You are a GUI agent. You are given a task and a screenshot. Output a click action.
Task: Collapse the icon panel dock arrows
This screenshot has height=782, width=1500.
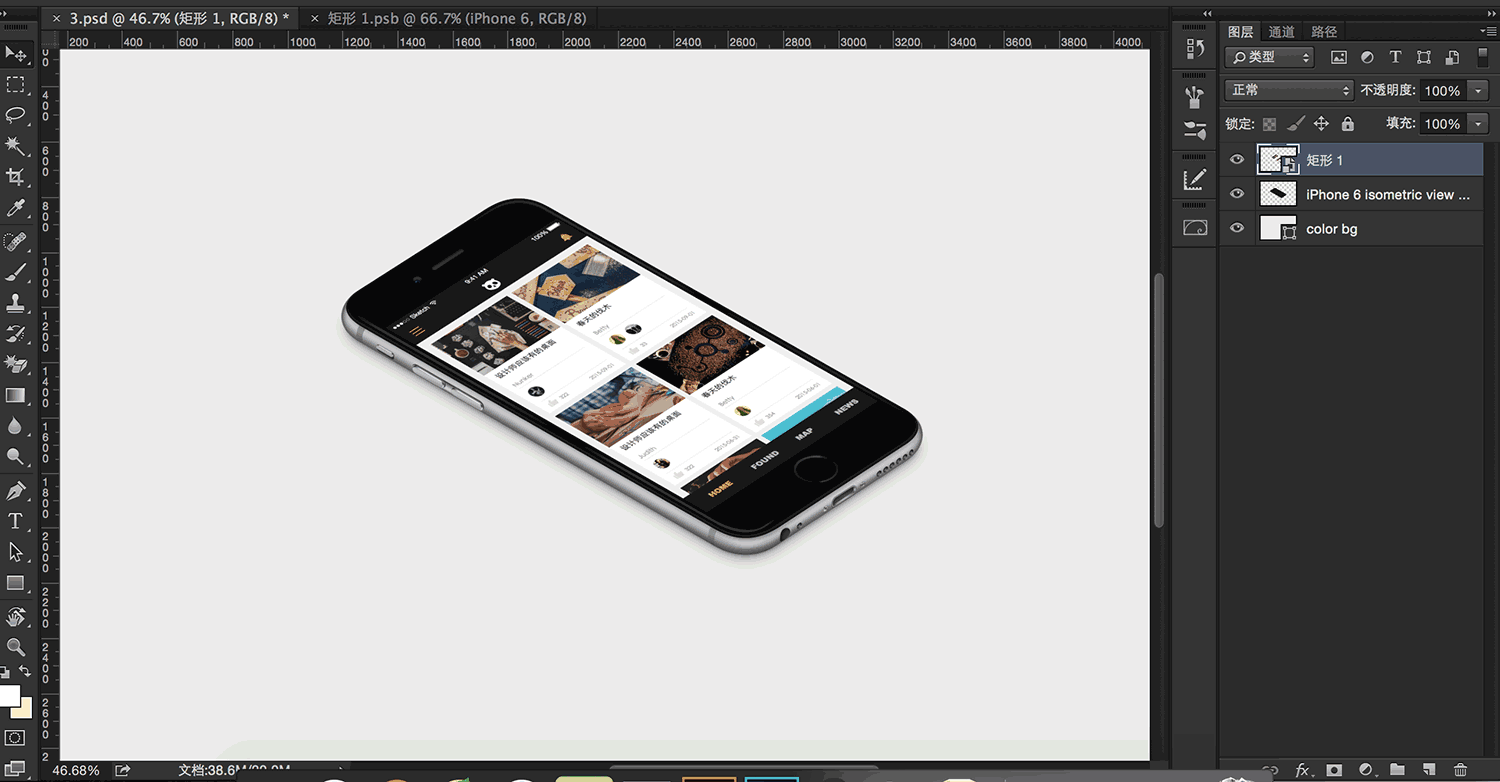[1207, 13]
